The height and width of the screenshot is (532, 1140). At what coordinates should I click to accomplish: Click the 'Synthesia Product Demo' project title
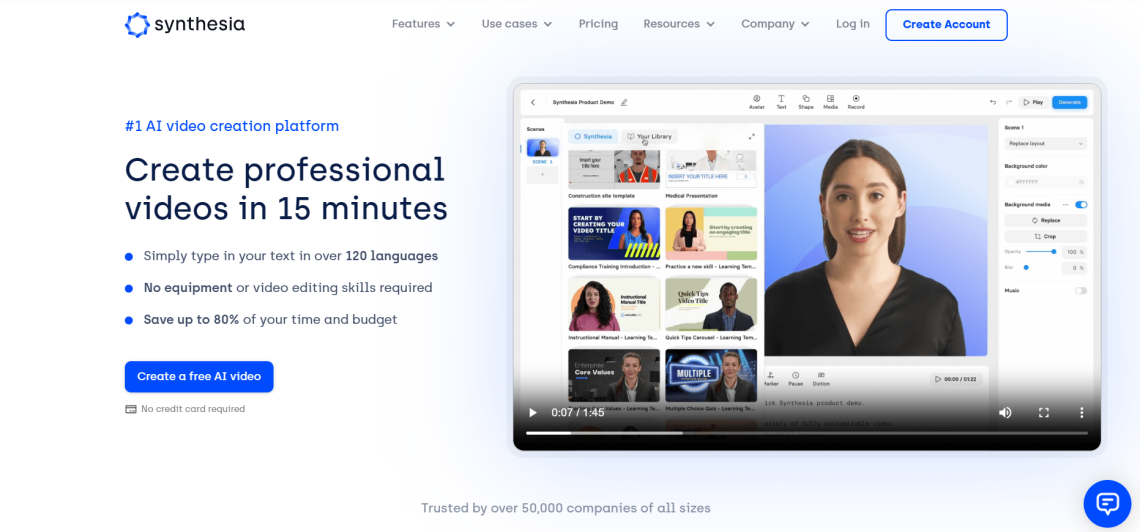(x=583, y=102)
